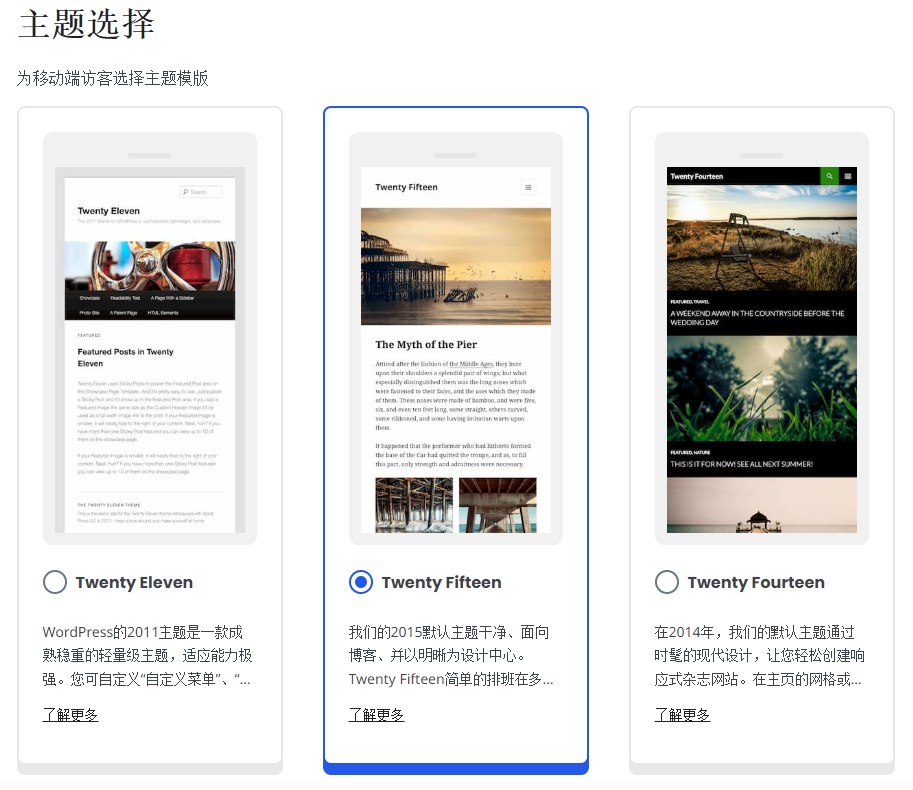913x790 pixels.
Task: Click the Twenty Eleven description starting WordPress的2011主题
Action: tap(147, 656)
